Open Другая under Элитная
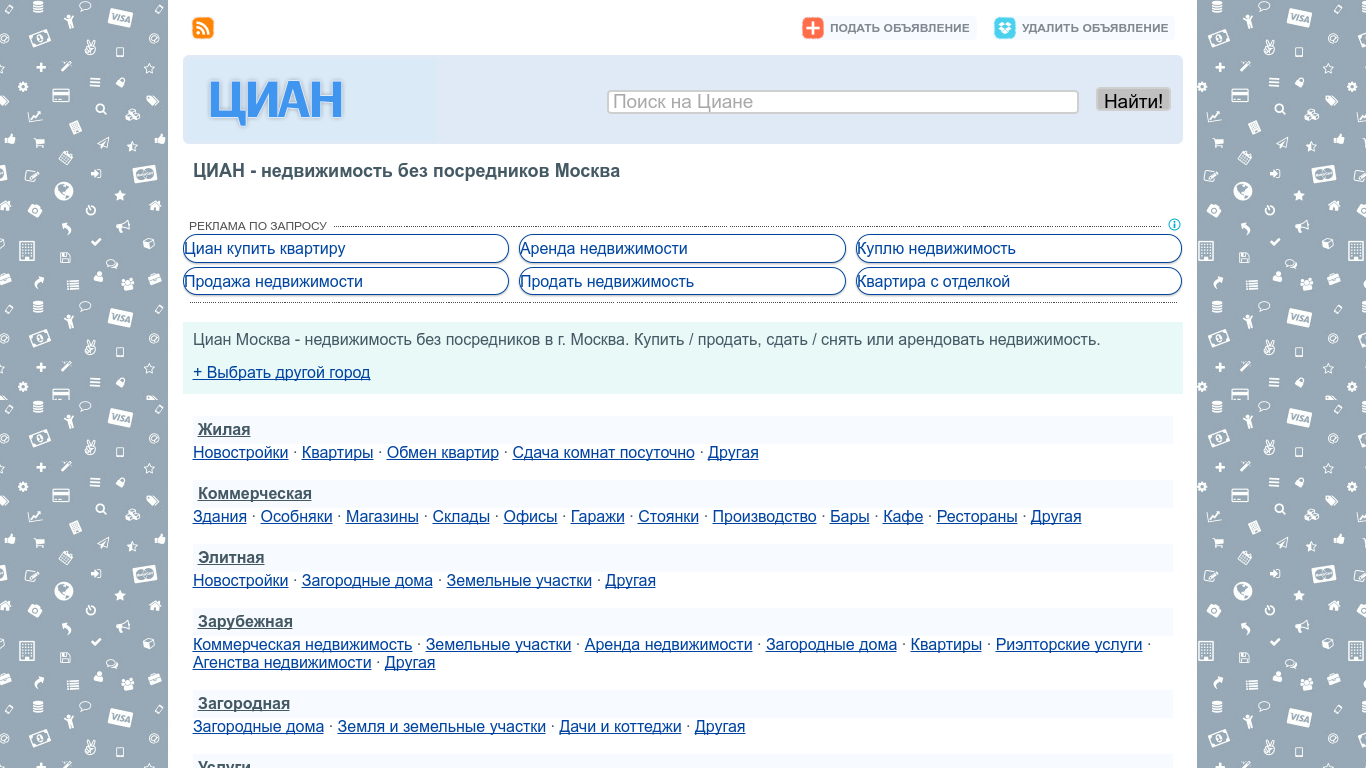1366x768 pixels. pyautogui.click(x=630, y=581)
